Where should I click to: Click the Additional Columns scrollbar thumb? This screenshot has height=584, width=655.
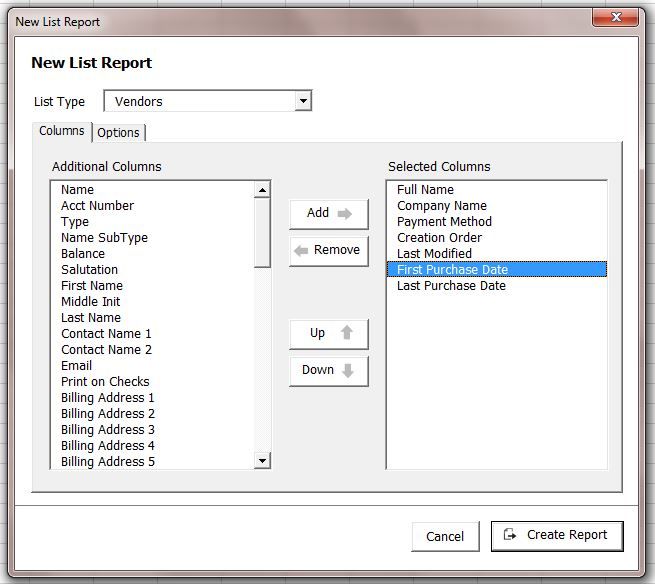click(262, 233)
